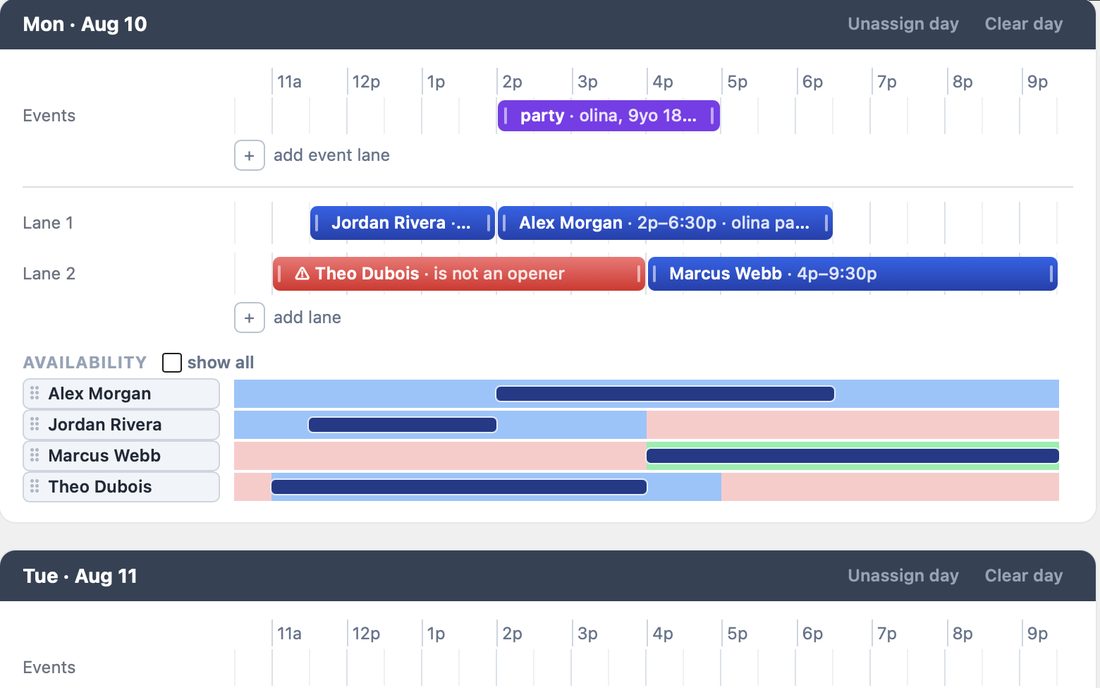Select Marcus Webb 4p–9:30p shift
1100x688 pixels.
click(852, 274)
